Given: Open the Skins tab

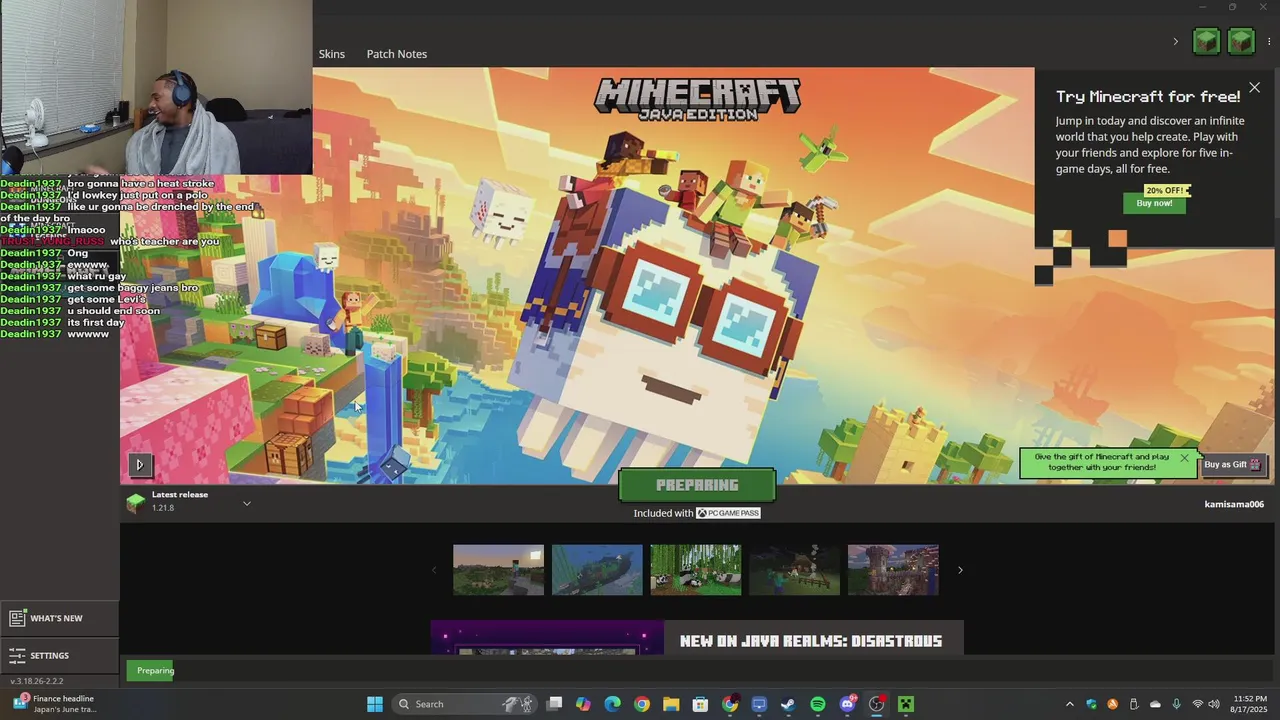Looking at the screenshot, I should click(331, 54).
